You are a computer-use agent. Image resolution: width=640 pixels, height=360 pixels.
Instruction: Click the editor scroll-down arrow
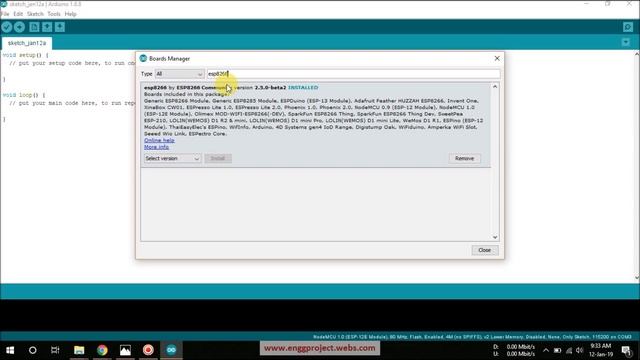tap(637, 278)
